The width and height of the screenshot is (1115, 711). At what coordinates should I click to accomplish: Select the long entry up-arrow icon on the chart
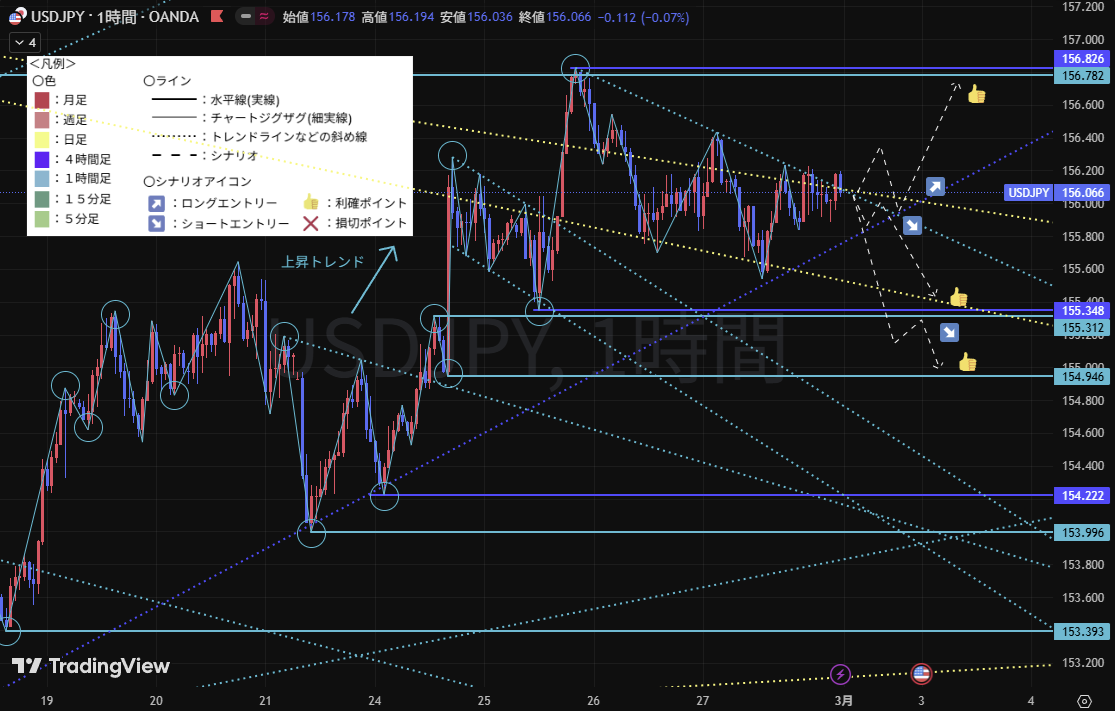935,186
